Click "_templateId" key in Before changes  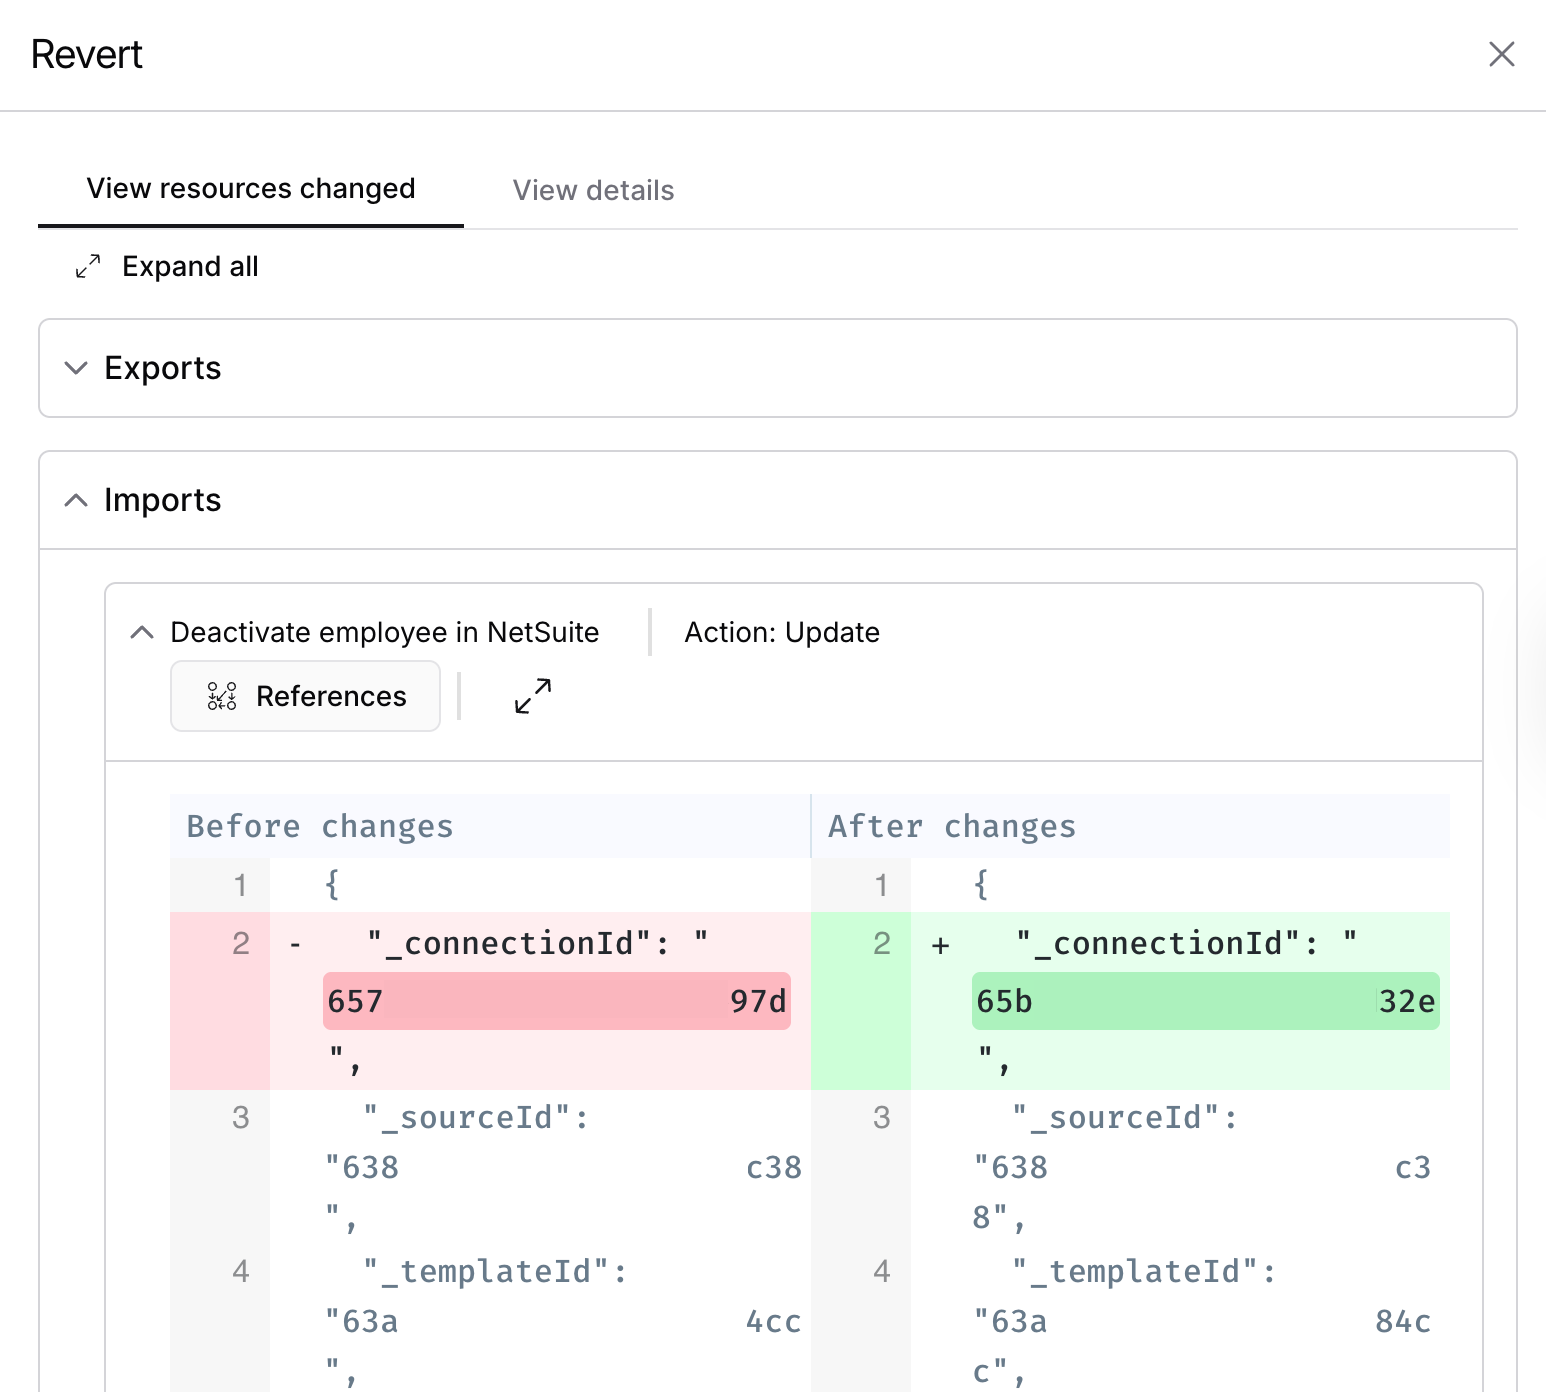487,1271
